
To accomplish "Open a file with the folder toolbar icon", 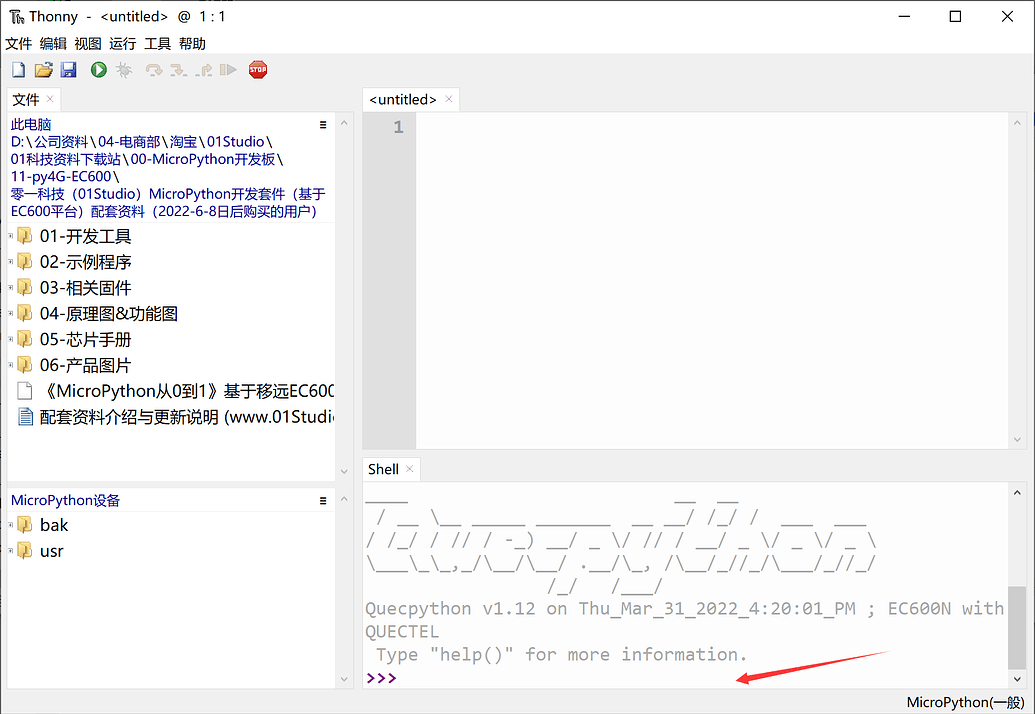I will click(x=44, y=69).
